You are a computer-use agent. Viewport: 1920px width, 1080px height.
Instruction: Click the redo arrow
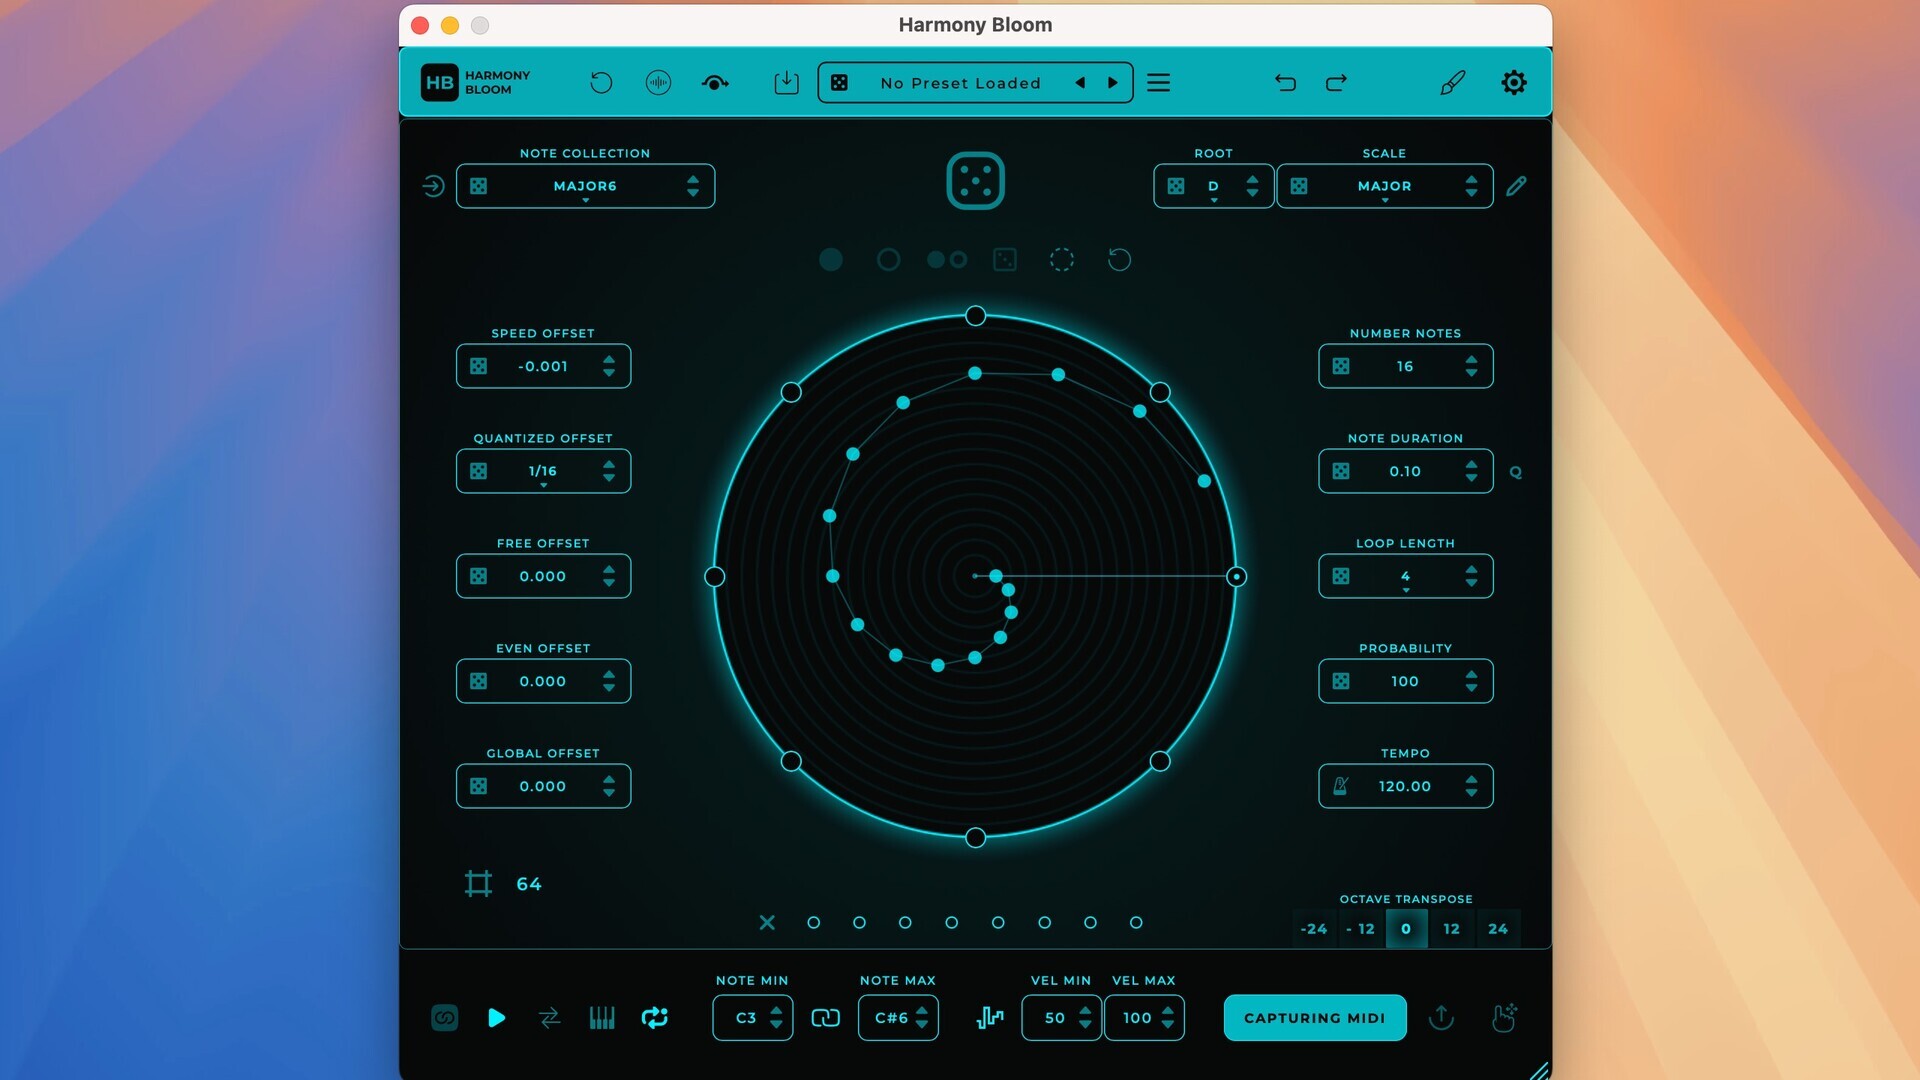pyautogui.click(x=1336, y=83)
